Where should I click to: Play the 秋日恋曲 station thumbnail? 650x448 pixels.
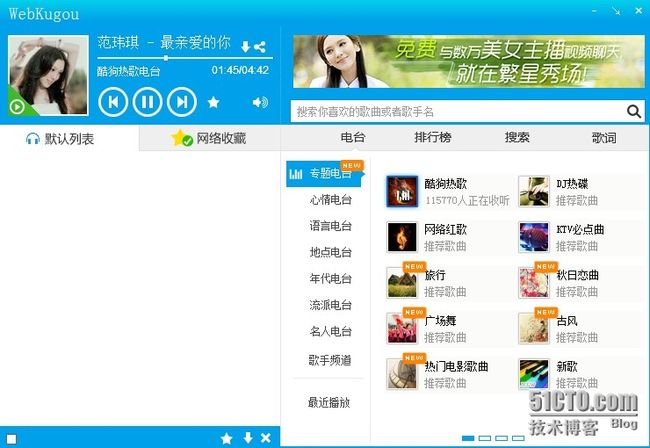(x=534, y=283)
